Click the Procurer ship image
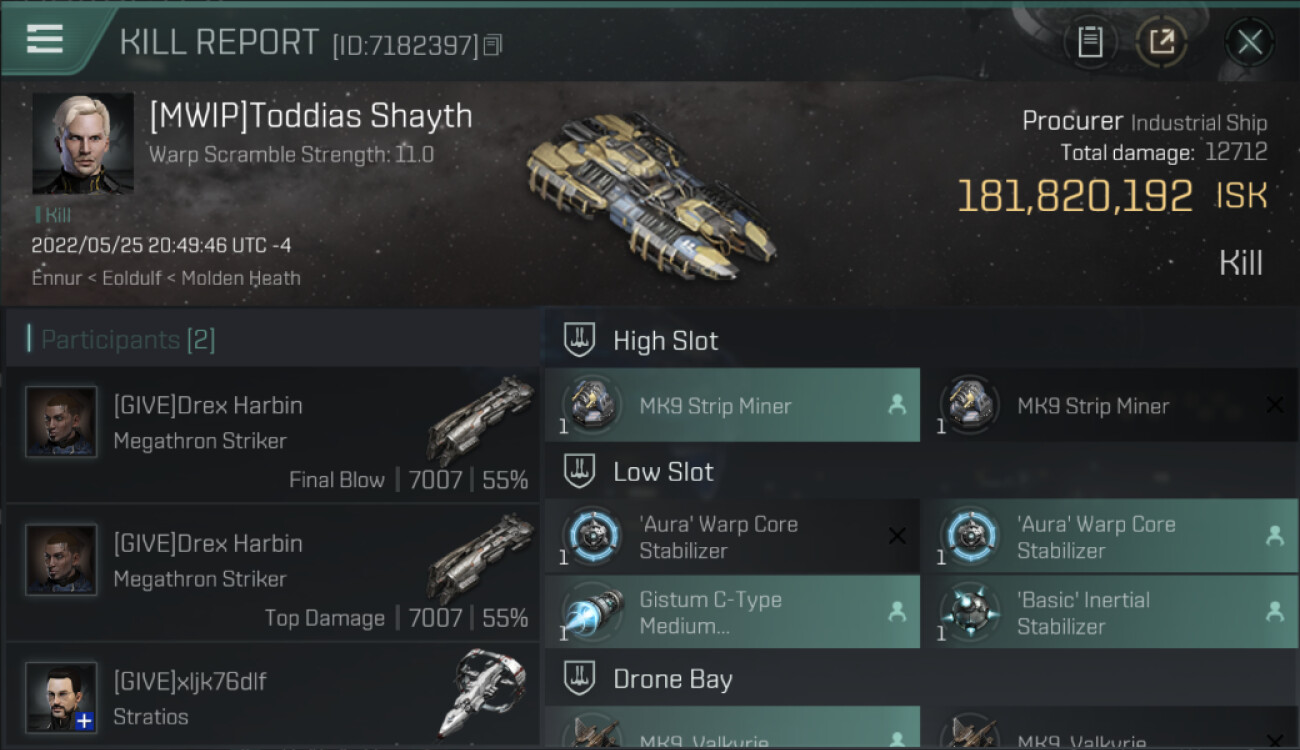Screen dimensions: 1300x750 coord(649,195)
